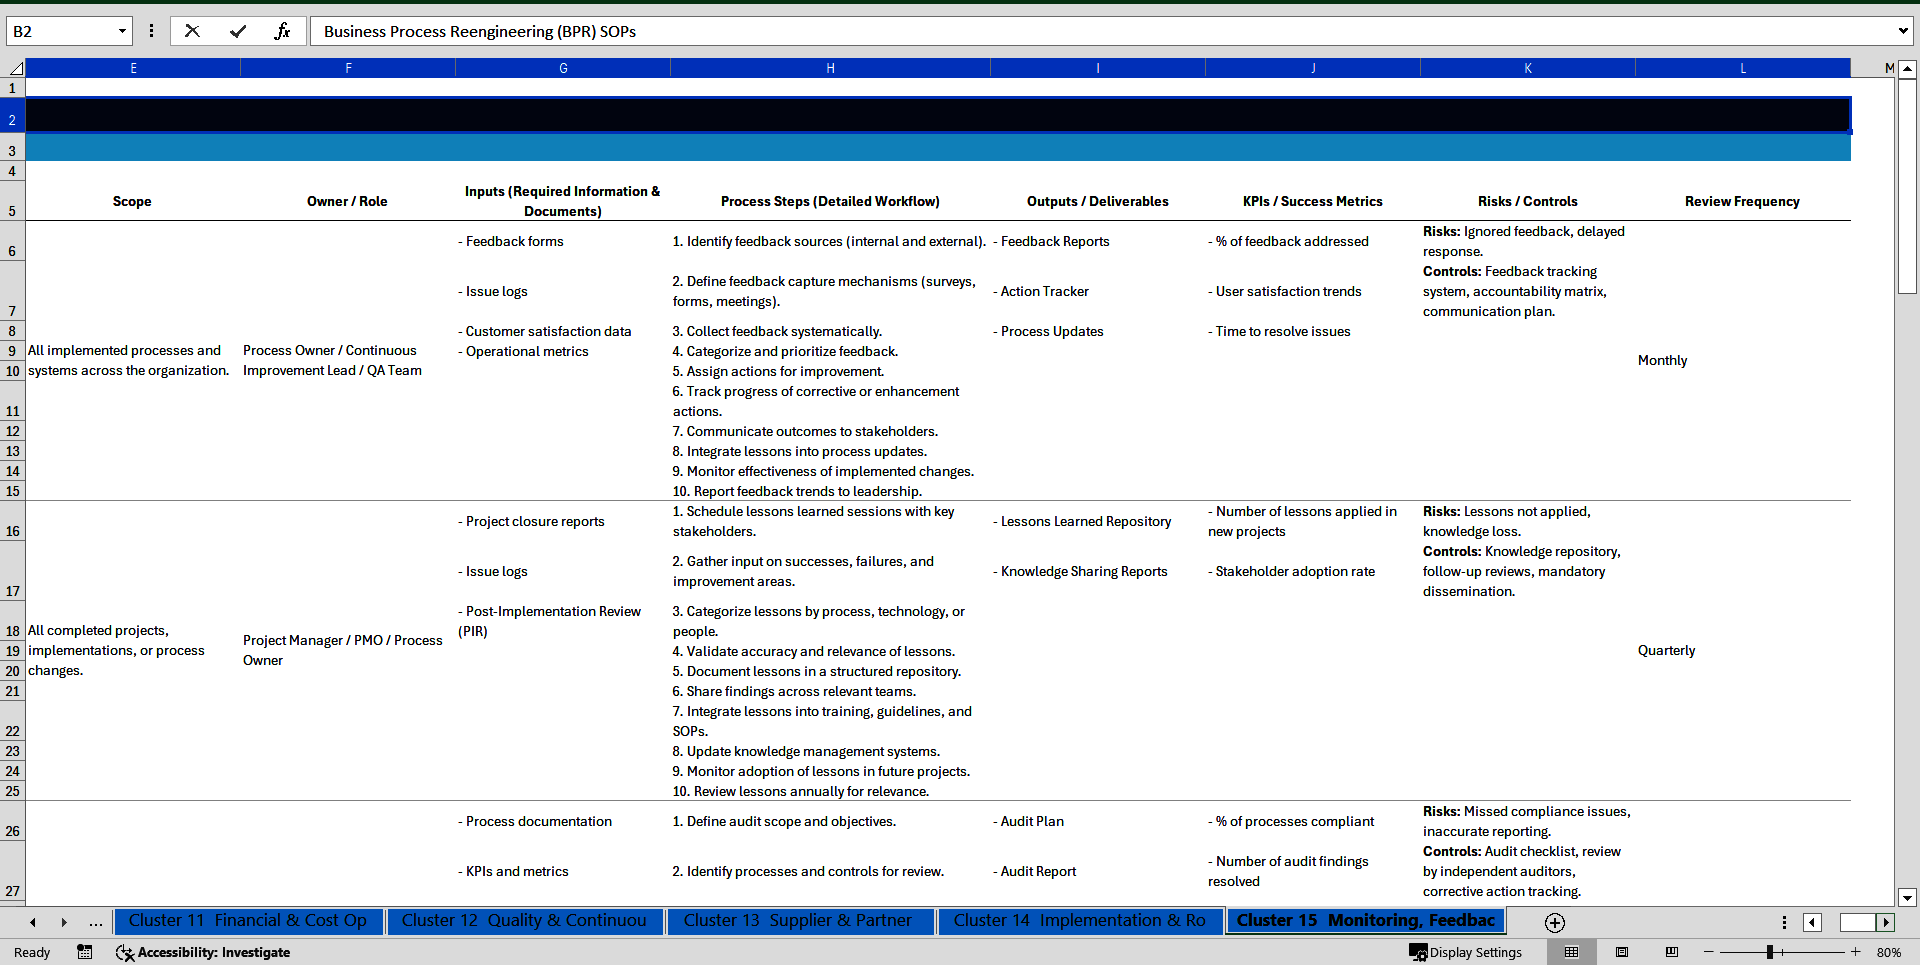Viewport: 1920px width, 966px height.
Task: Click the macro recording icon in status bar
Action: coord(85,952)
